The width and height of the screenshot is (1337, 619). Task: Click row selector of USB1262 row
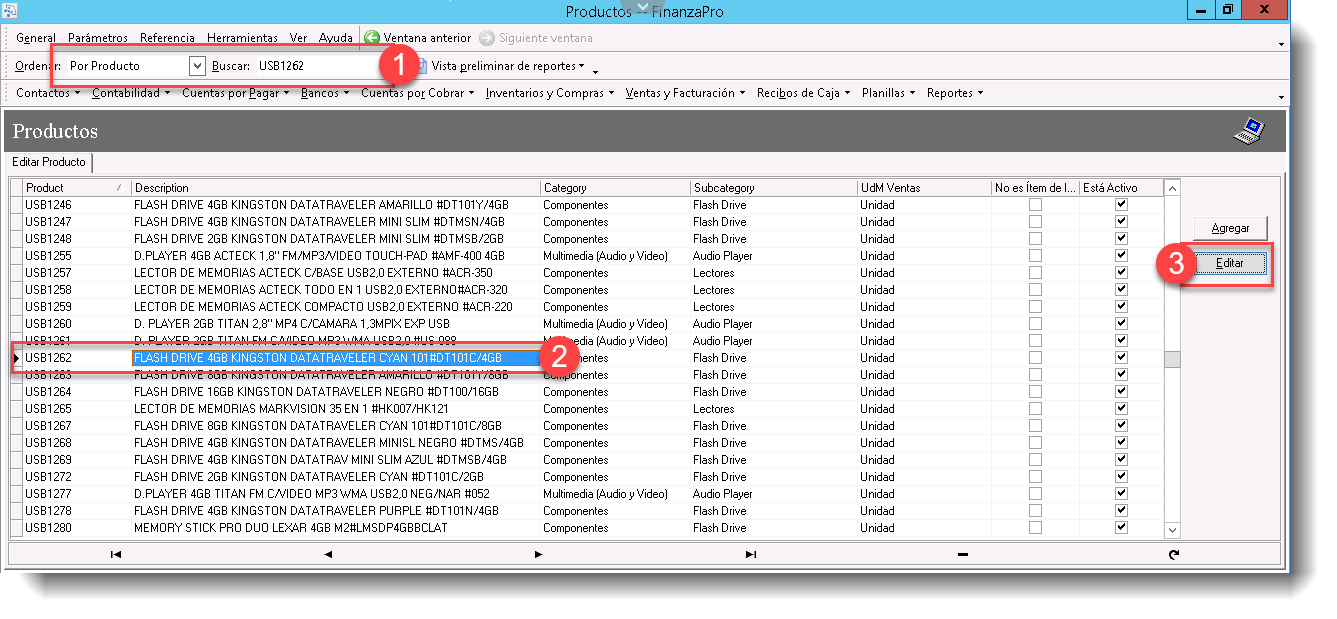[x=16, y=358]
